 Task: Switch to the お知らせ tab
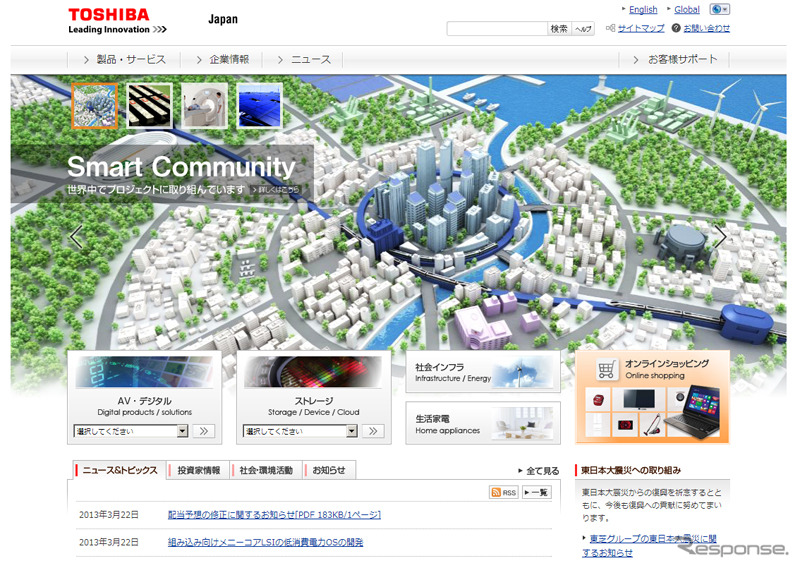click(x=329, y=471)
